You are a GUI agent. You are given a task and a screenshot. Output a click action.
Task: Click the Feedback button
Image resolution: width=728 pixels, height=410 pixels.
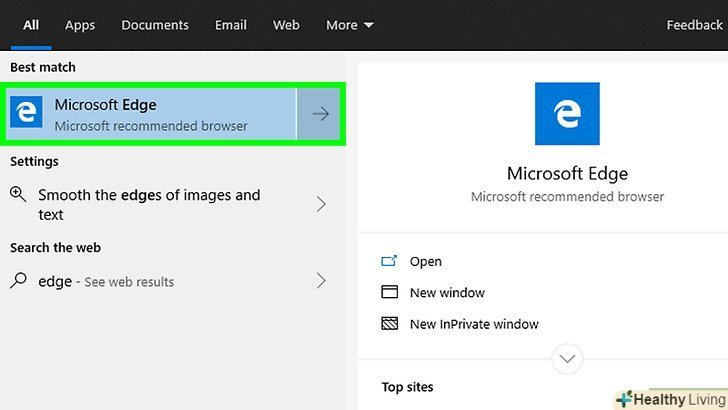point(694,25)
